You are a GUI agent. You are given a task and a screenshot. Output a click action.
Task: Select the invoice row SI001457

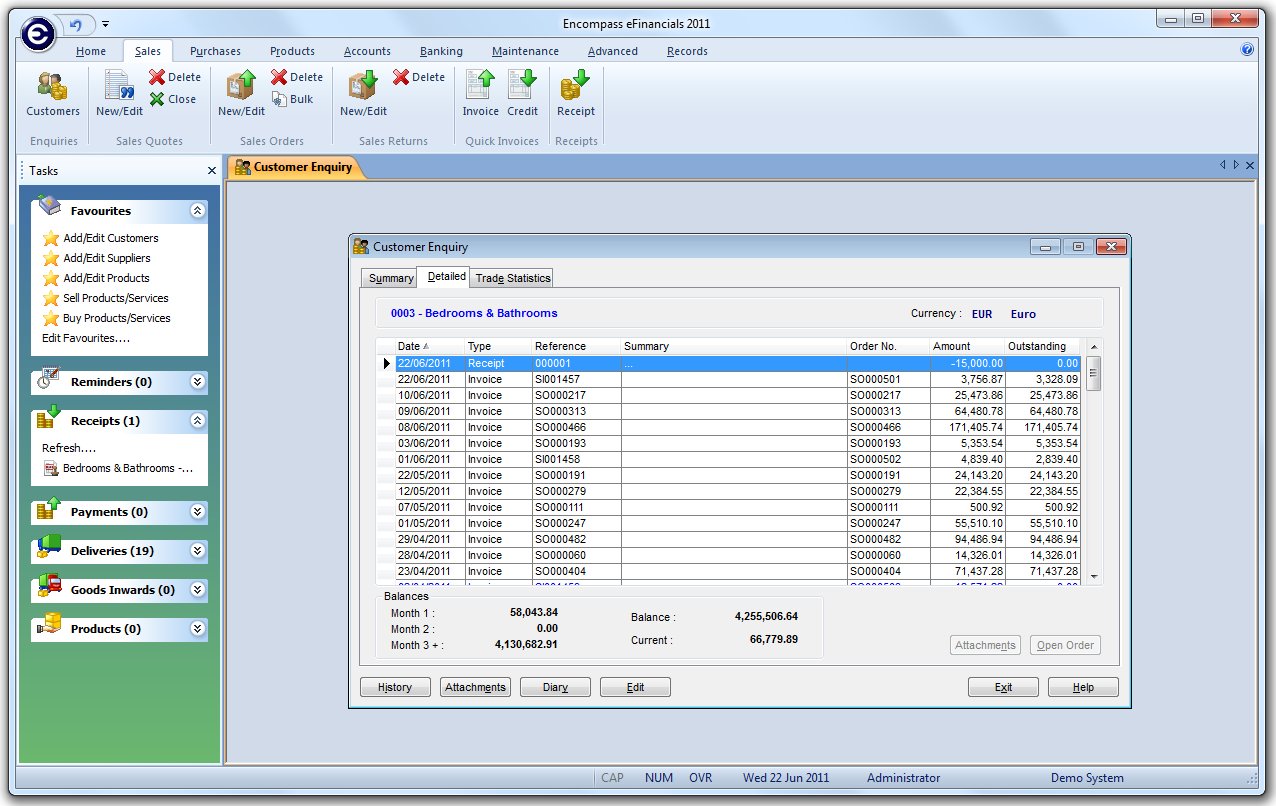(x=738, y=380)
